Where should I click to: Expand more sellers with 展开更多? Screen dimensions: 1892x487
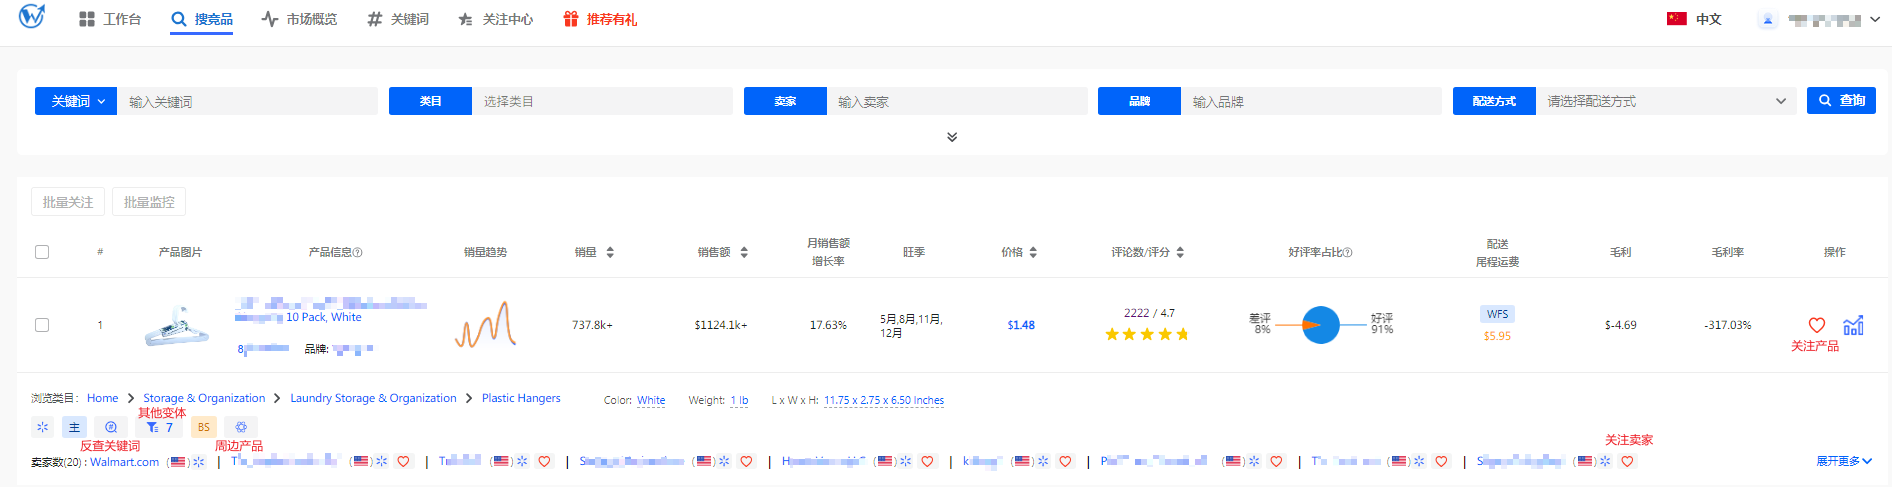tap(1843, 461)
